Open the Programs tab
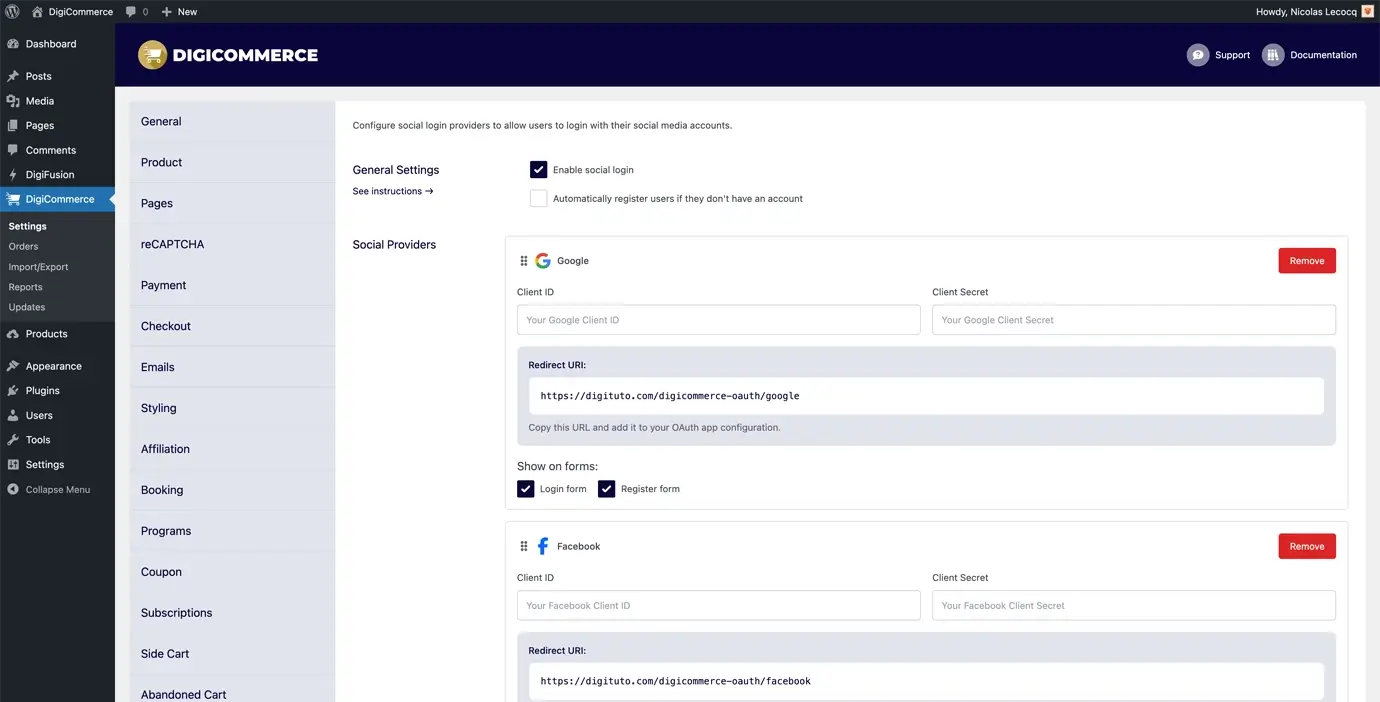The image size is (1380, 702). (x=232, y=531)
